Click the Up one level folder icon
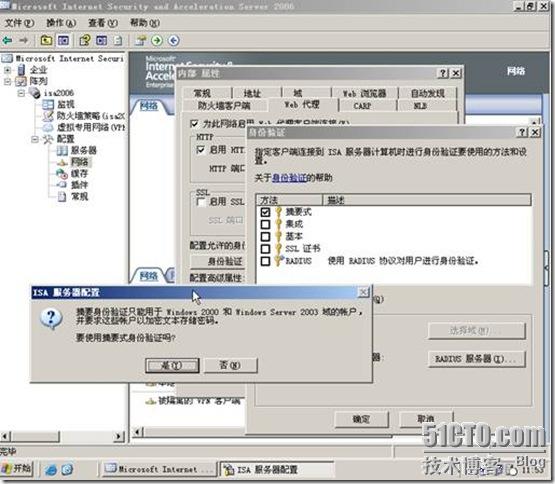 (46, 41)
